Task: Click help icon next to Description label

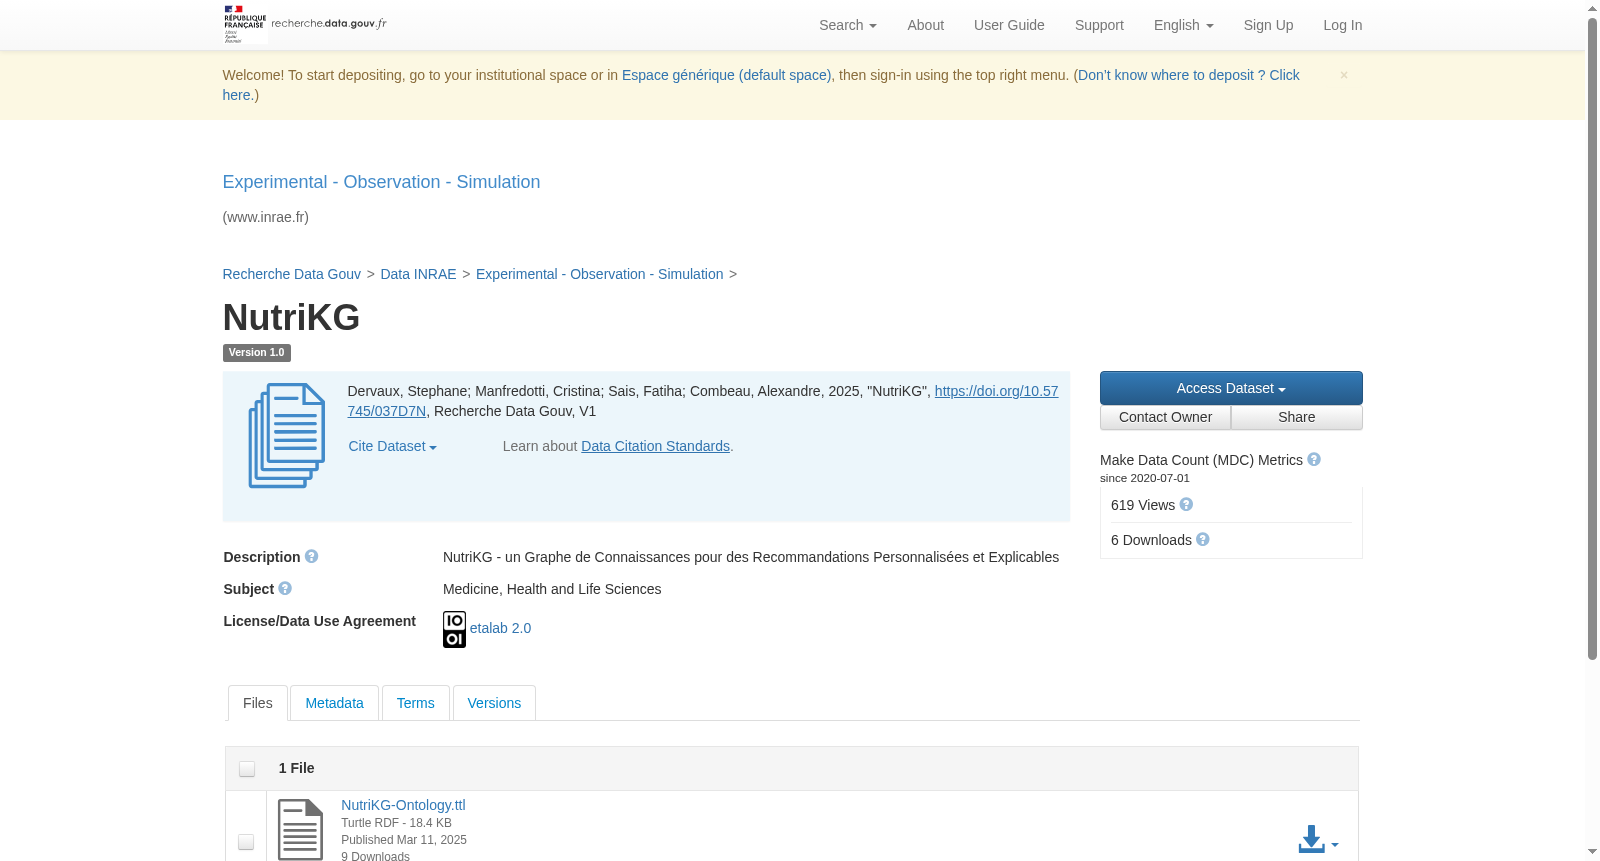Action: (312, 556)
